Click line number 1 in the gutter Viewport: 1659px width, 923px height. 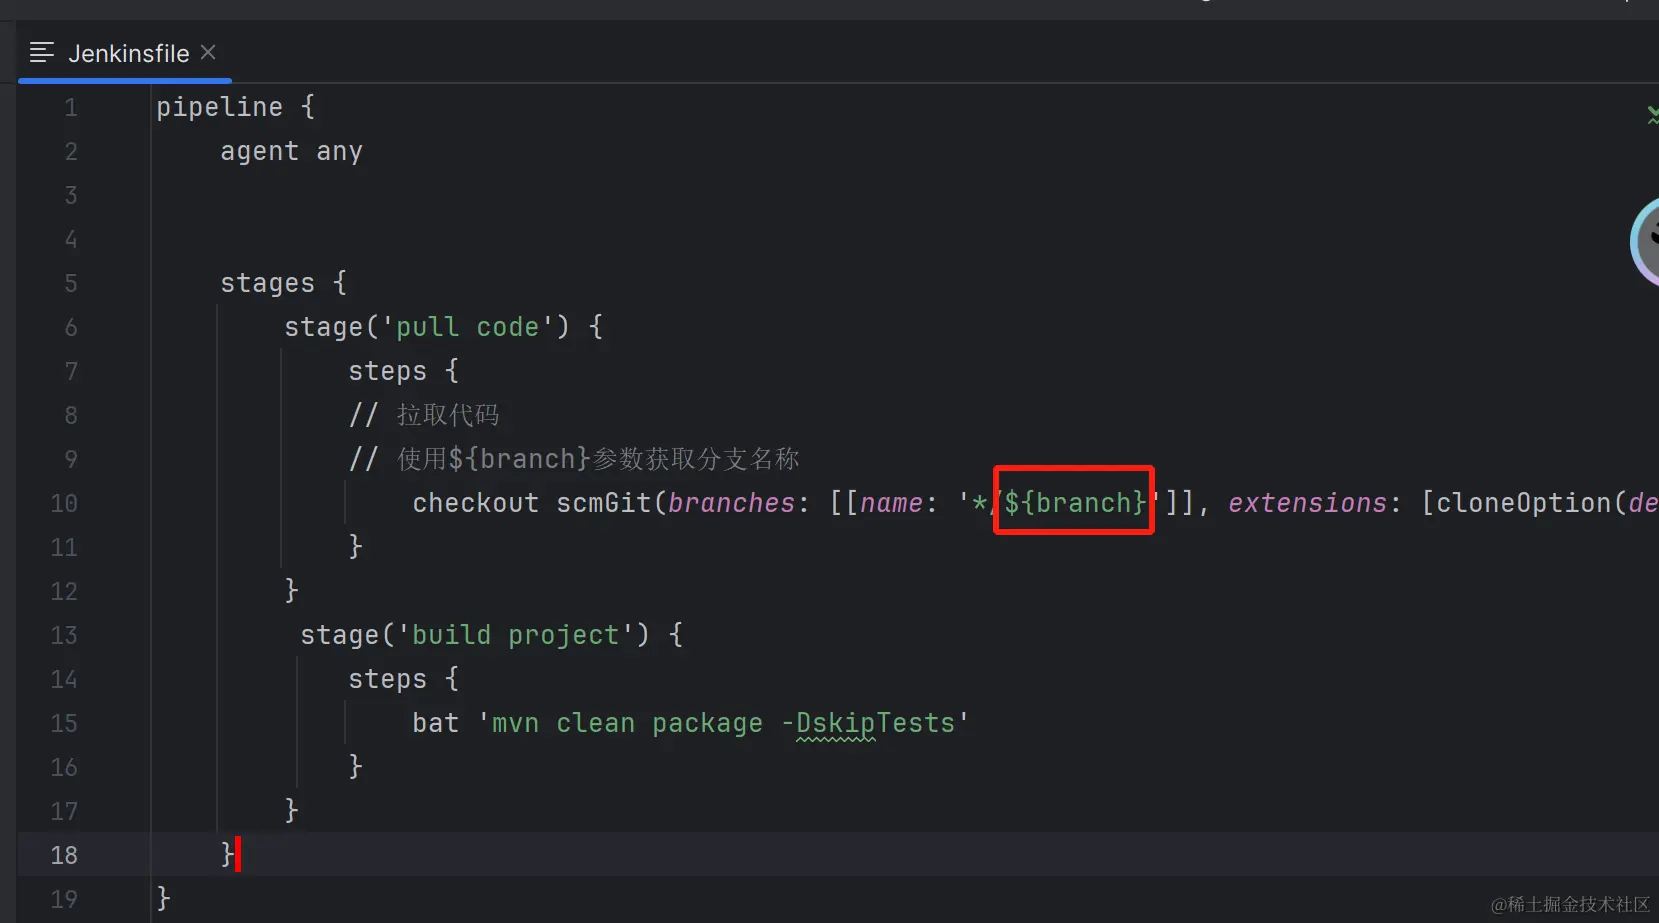[x=70, y=107]
